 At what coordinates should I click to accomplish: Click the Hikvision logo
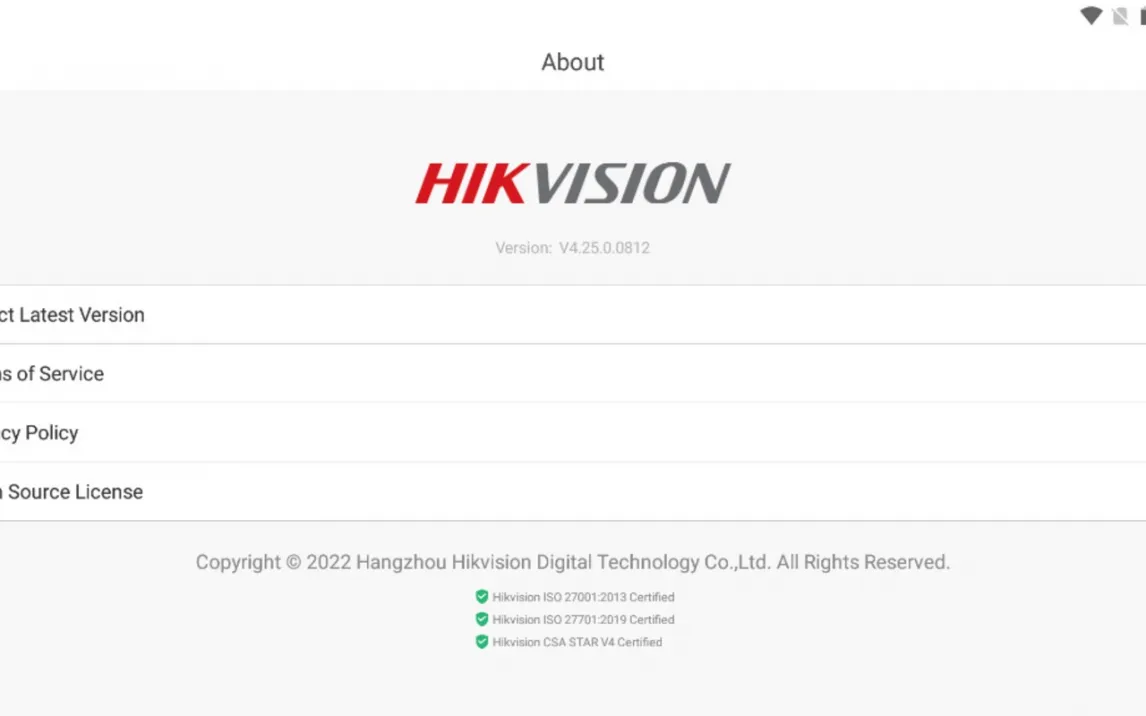coord(573,184)
